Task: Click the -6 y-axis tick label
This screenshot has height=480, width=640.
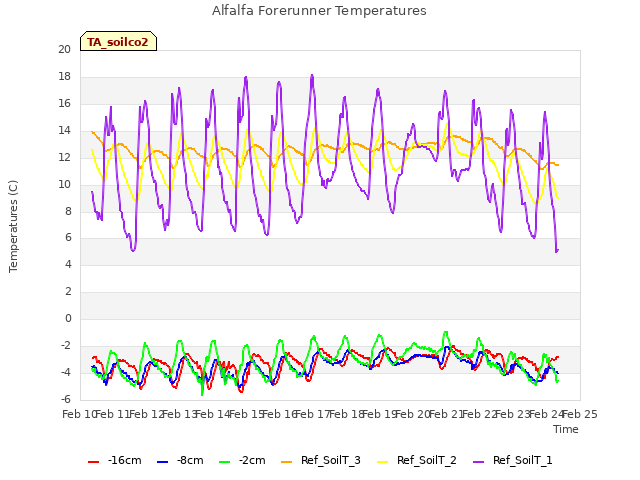Action: (x=66, y=399)
